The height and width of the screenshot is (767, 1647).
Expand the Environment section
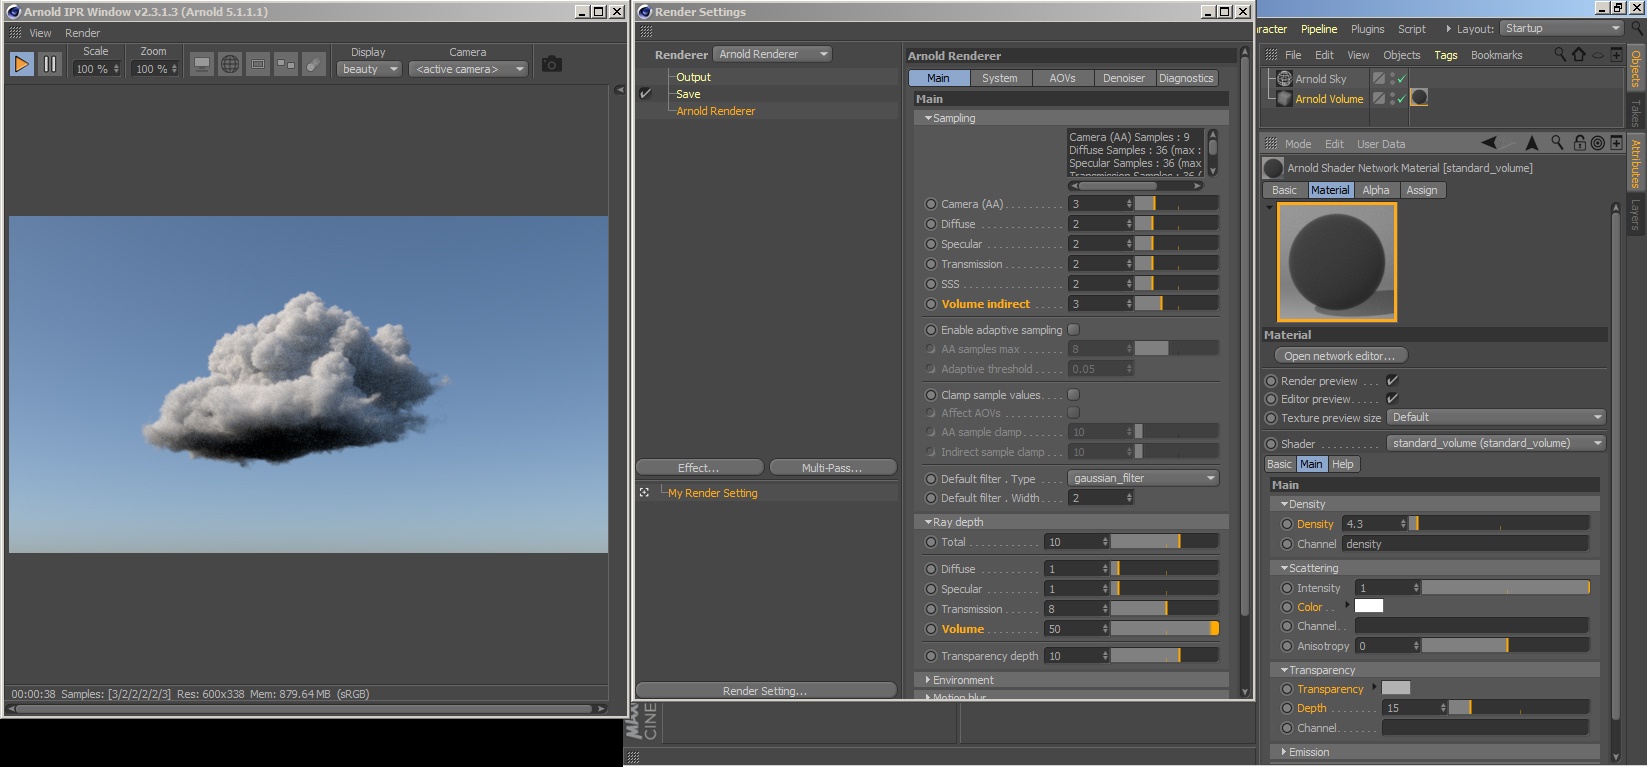coord(1071,680)
